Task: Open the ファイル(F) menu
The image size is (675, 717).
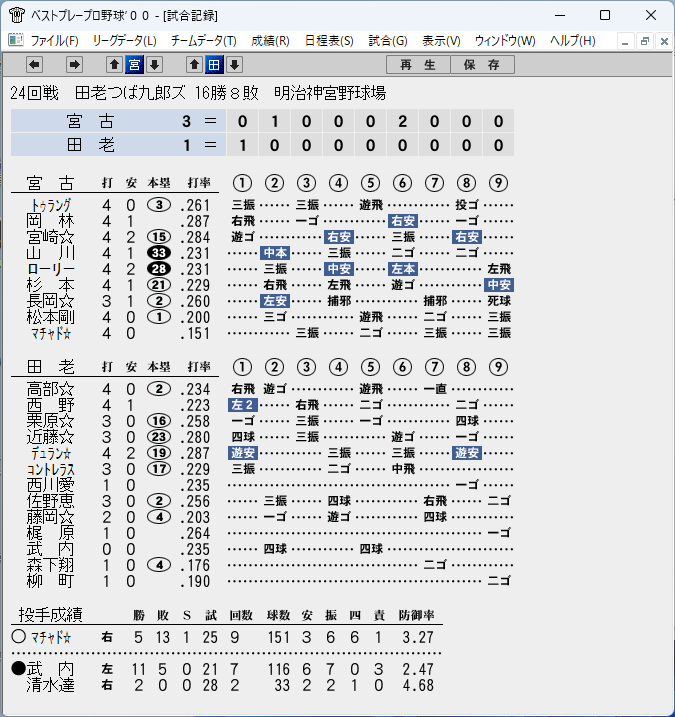Action: [54, 41]
